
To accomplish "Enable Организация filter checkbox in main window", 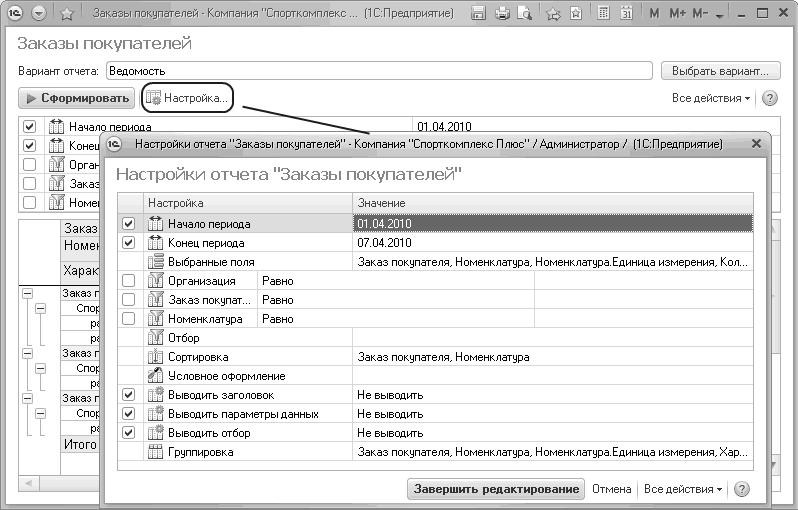I will [30, 164].
